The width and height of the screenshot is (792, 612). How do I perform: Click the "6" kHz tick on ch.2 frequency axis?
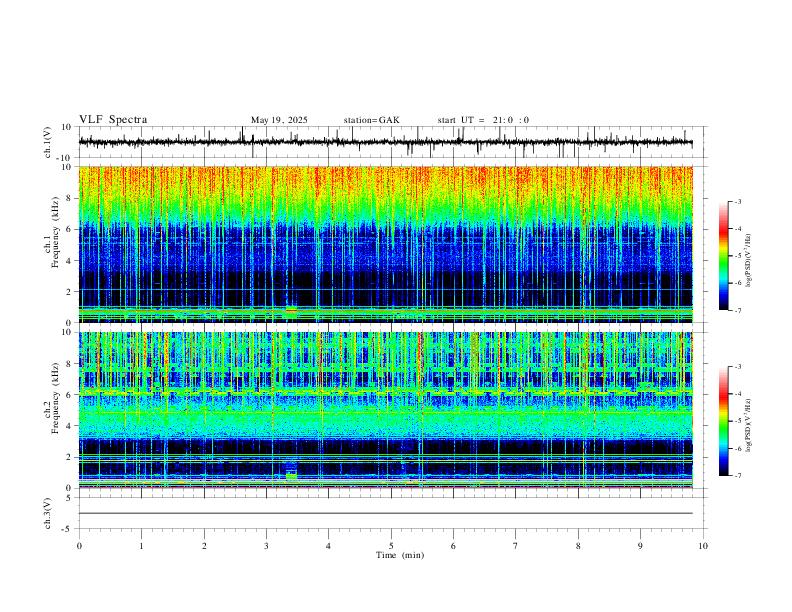[70, 394]
